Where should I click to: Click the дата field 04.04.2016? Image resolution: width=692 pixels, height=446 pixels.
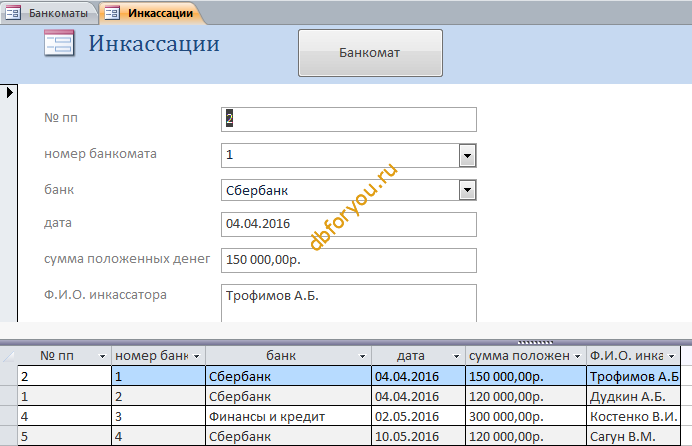click(x=349, y=224)
